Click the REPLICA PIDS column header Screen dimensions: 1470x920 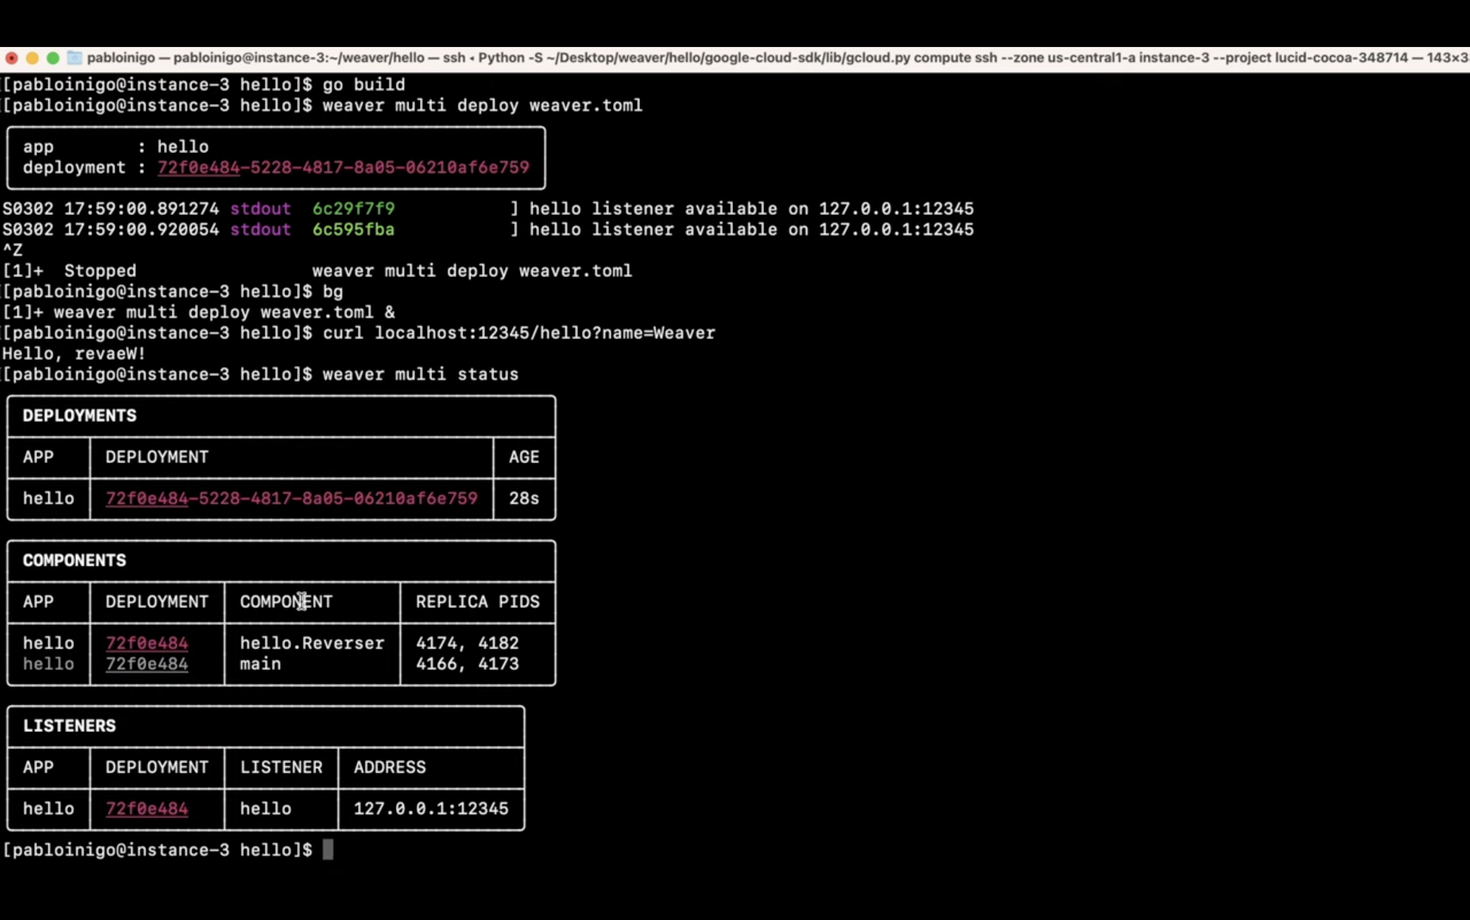[x=477, y=602]
